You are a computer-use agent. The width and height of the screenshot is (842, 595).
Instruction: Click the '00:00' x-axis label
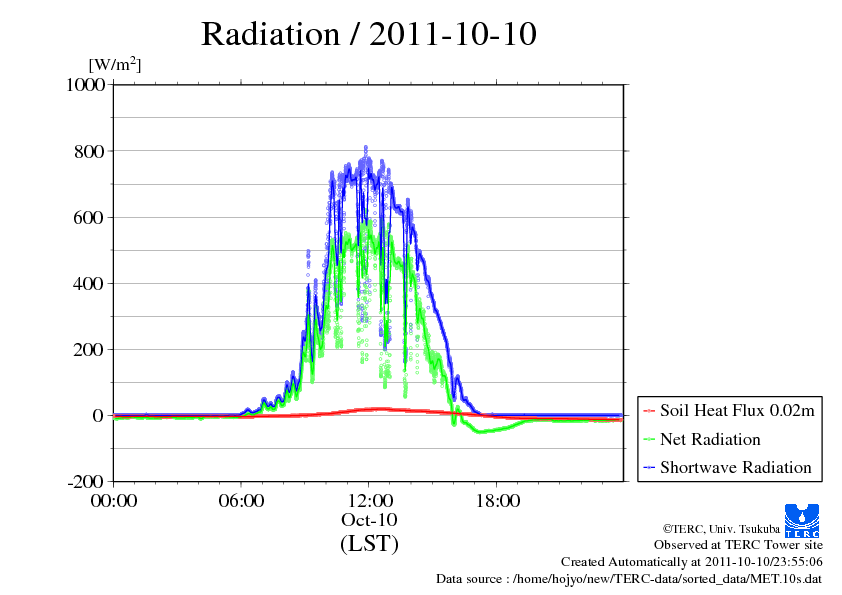click(x=114, y=501)
